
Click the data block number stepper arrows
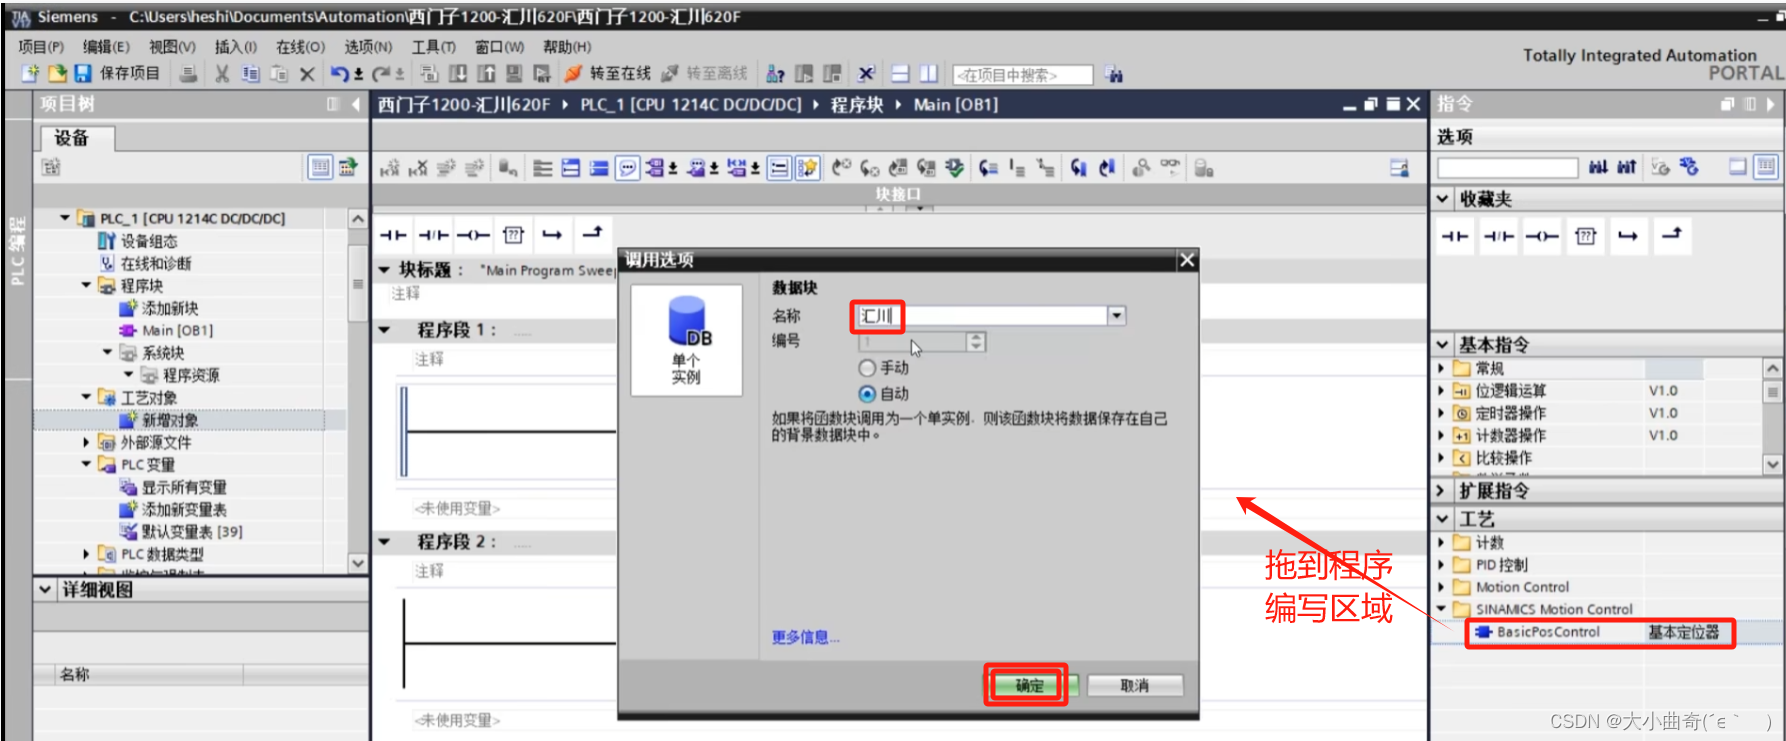point(977,342)
